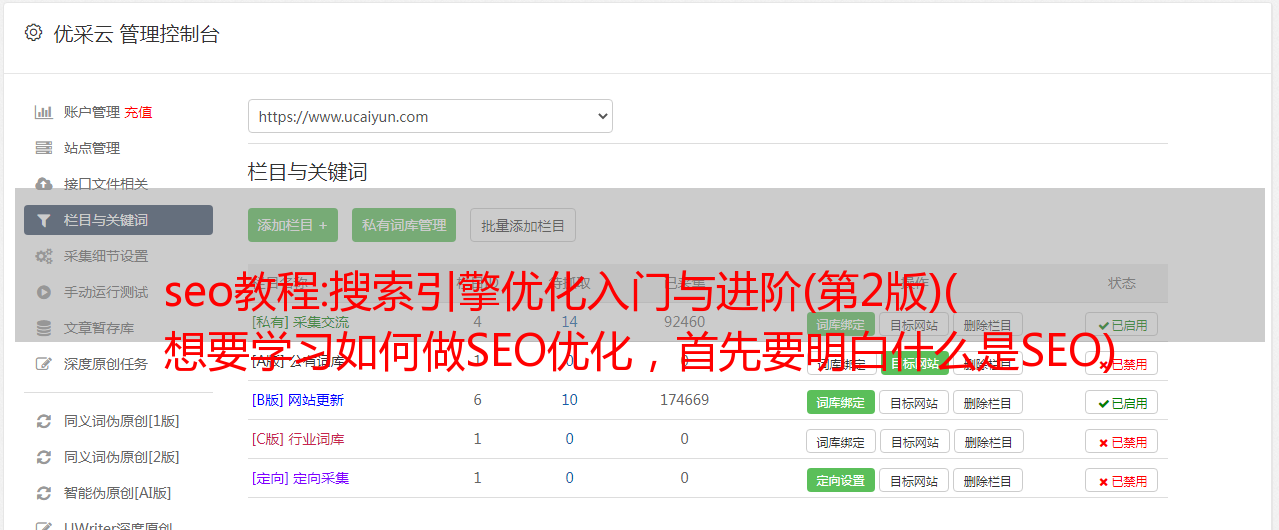Delete the 网站更新 column via 删除栏目
Screen dimensions: 1279x530
click(x=988, y=402)
